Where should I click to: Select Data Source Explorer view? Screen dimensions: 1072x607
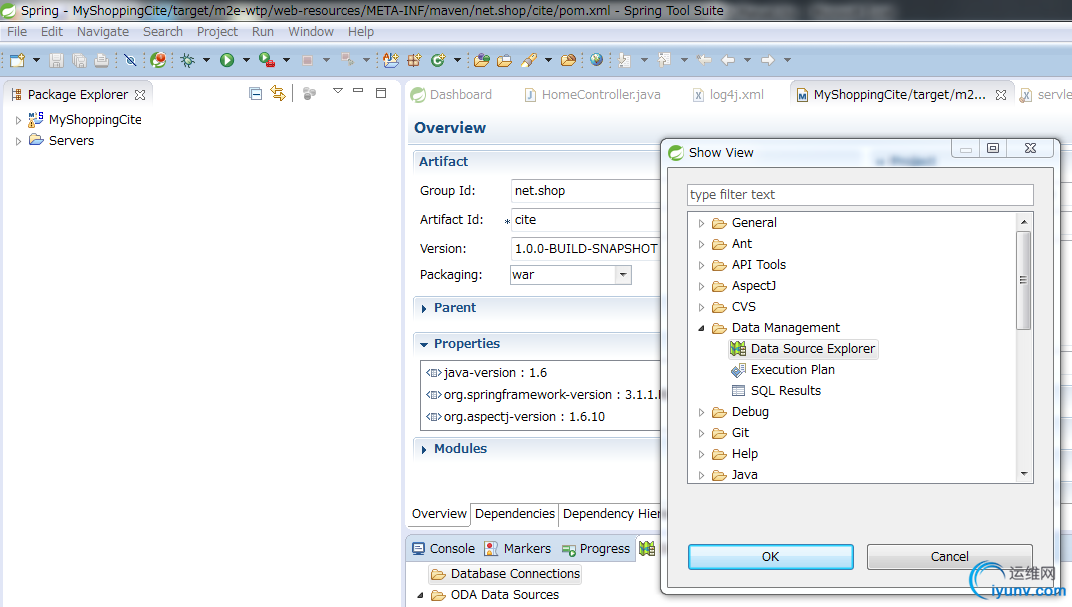(803, 349)
